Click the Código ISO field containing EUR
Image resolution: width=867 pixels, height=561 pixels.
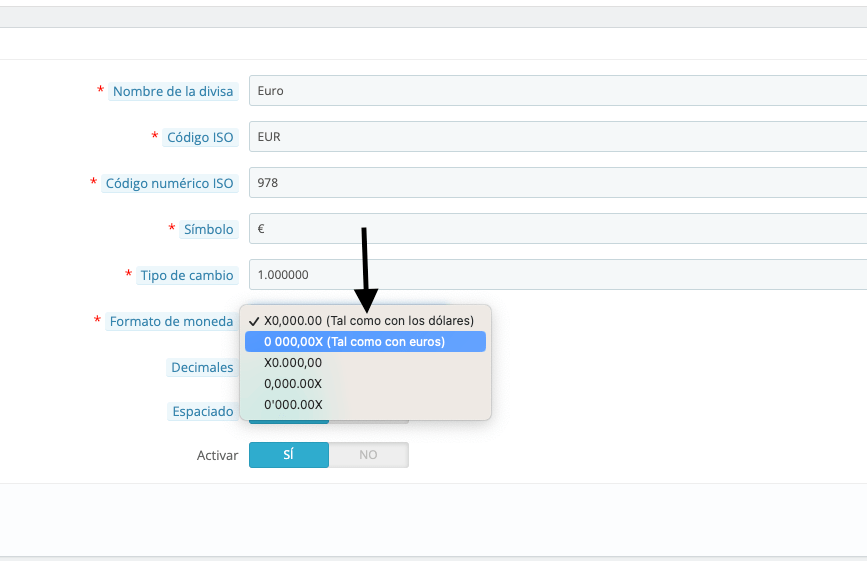(x=558, y=137)
